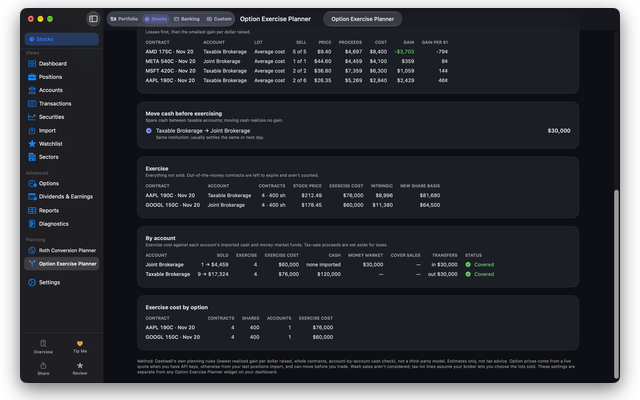Screen dimensions: 640x400
Task: Open Dividends & Earnings calendar icon
Action: click(32, 197)
